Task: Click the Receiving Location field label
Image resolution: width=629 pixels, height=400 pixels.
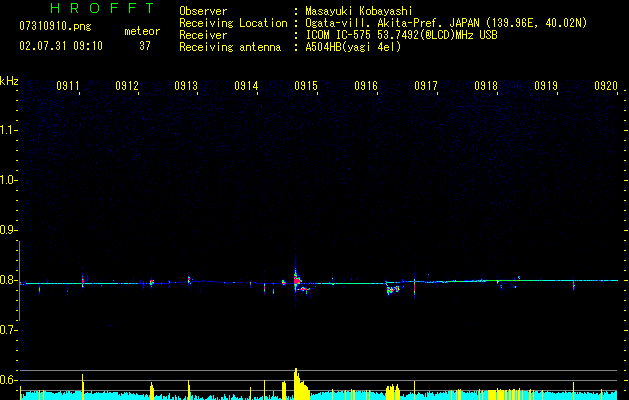Action: (233, 23)
